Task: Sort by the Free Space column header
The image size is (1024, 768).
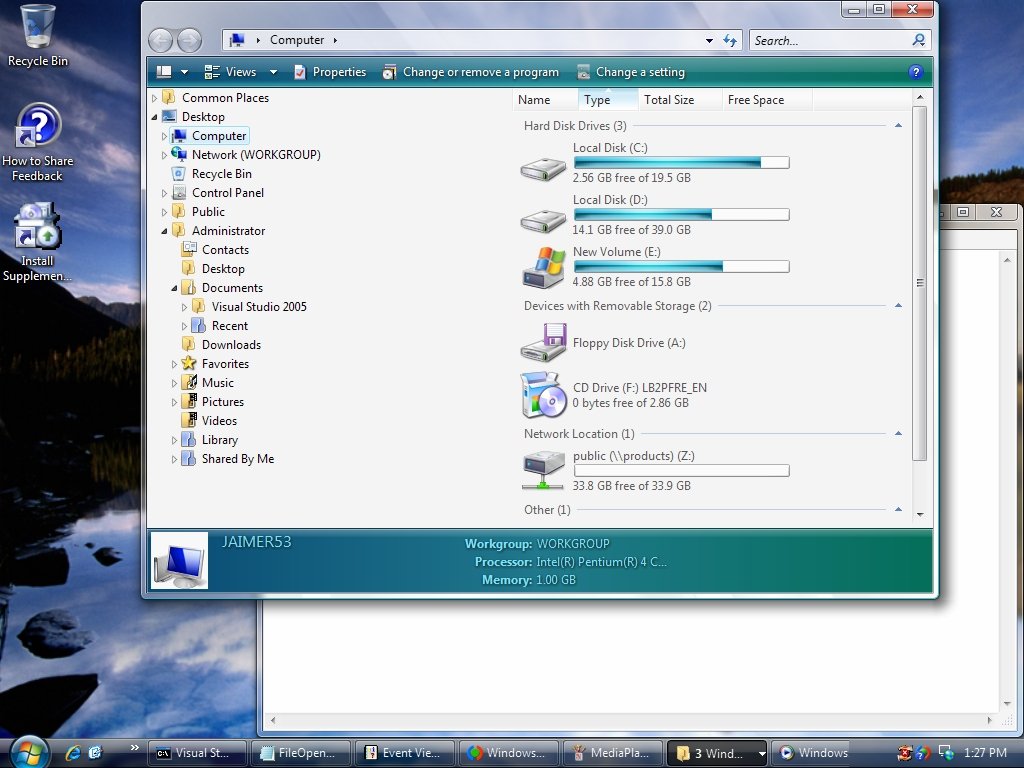Action: click(x=756, y=100)
